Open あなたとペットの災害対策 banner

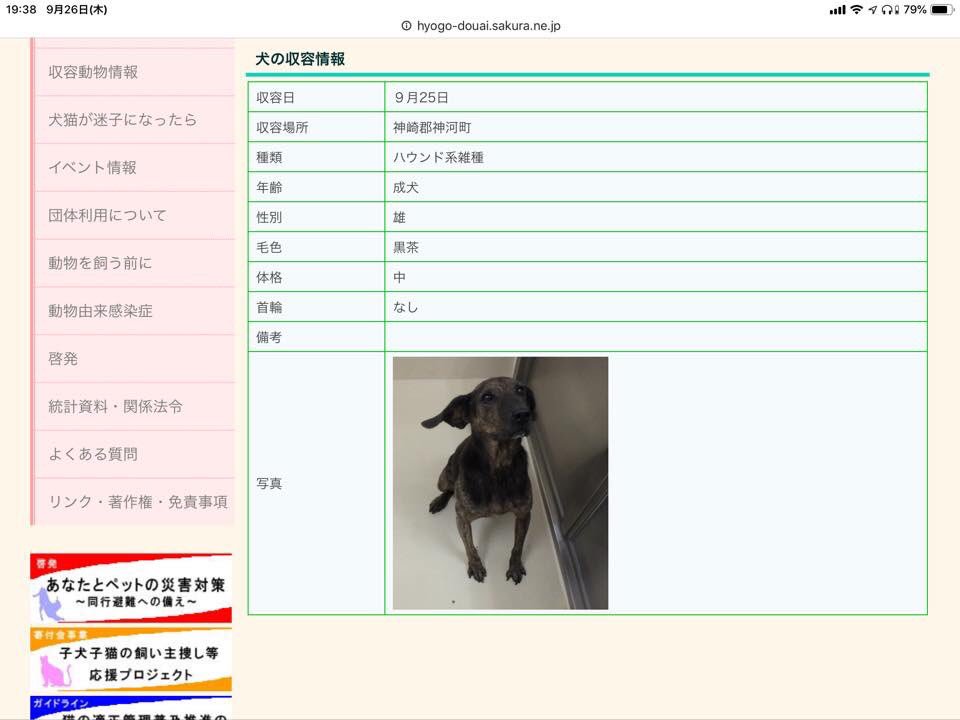pos(131,588)
